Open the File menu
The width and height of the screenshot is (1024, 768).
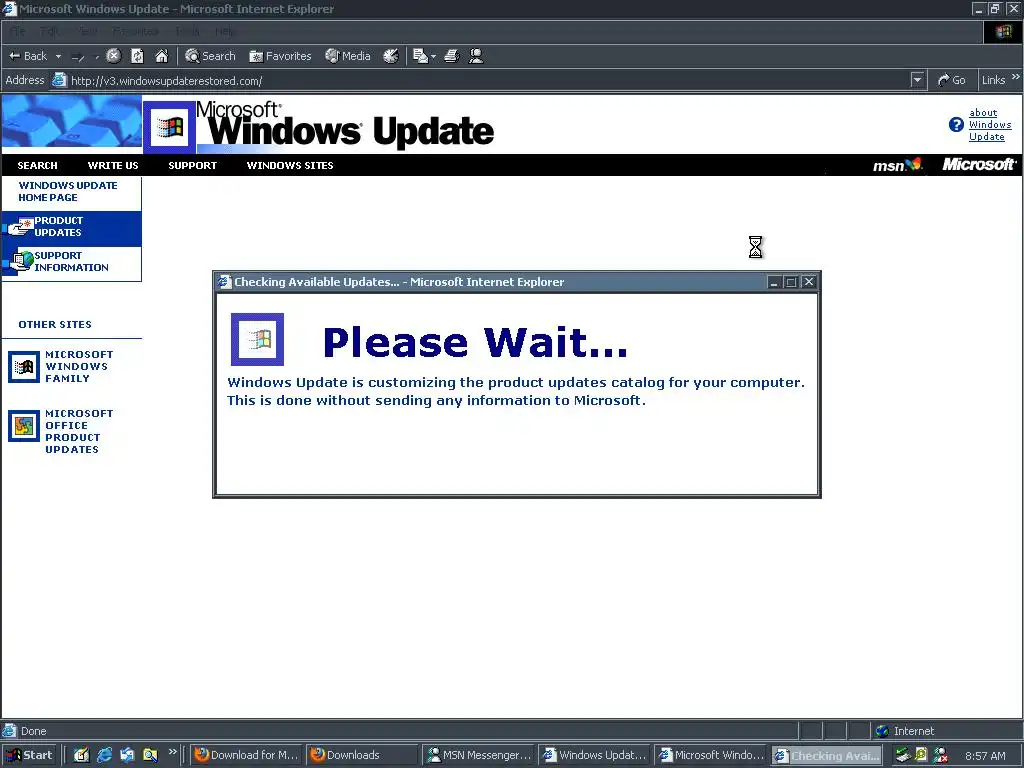coord(18,31)
